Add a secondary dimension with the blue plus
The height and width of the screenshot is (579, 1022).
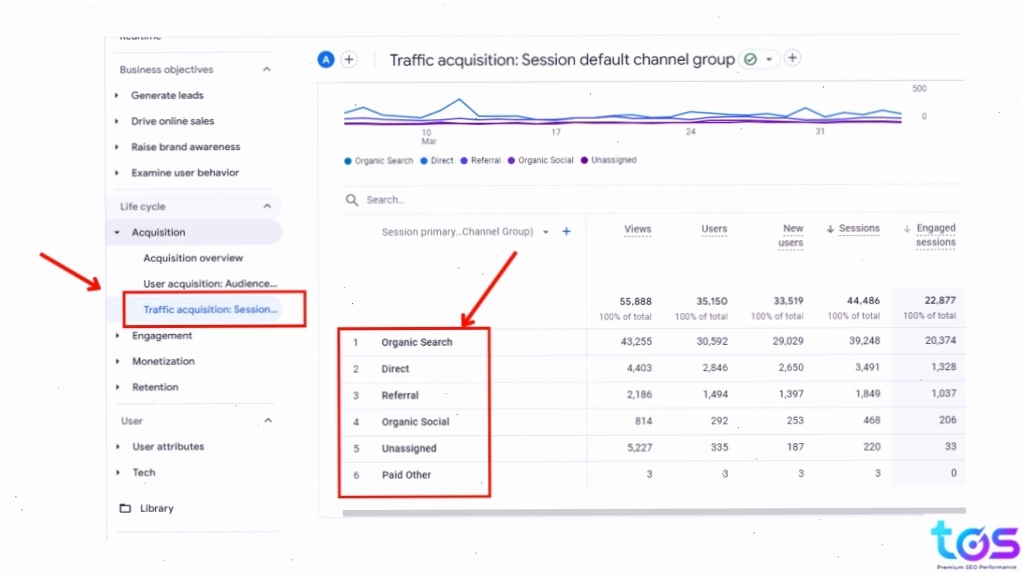566,231
